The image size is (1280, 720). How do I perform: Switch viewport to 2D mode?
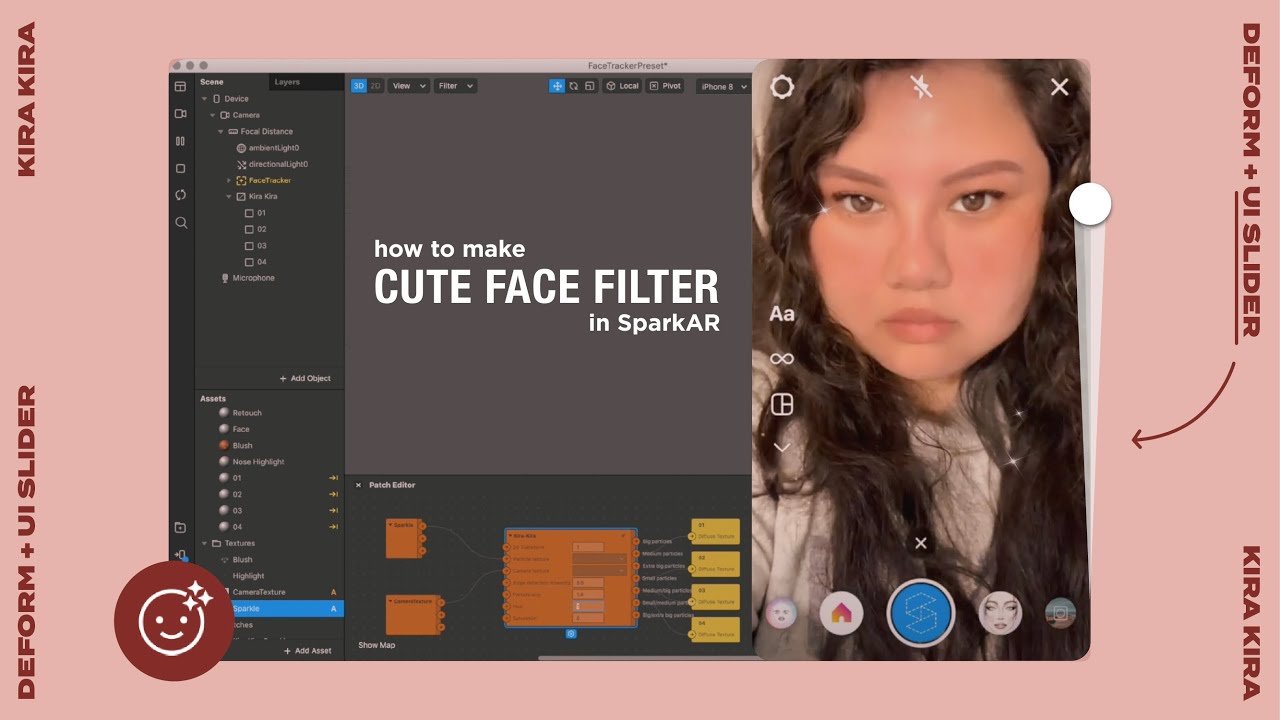coord(376,86)
